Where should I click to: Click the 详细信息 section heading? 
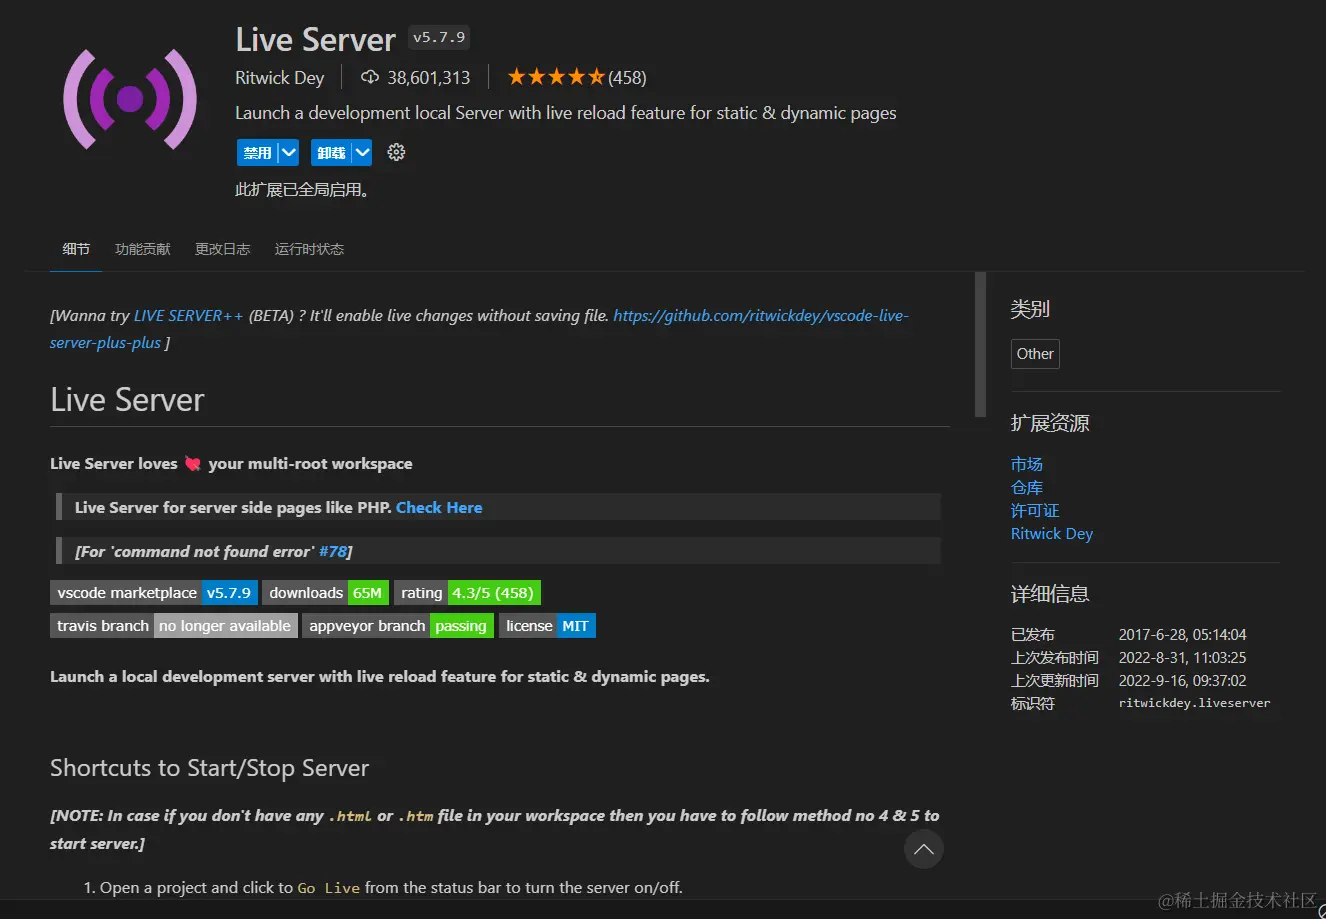pyautogui.click(x=1050, y=594)
